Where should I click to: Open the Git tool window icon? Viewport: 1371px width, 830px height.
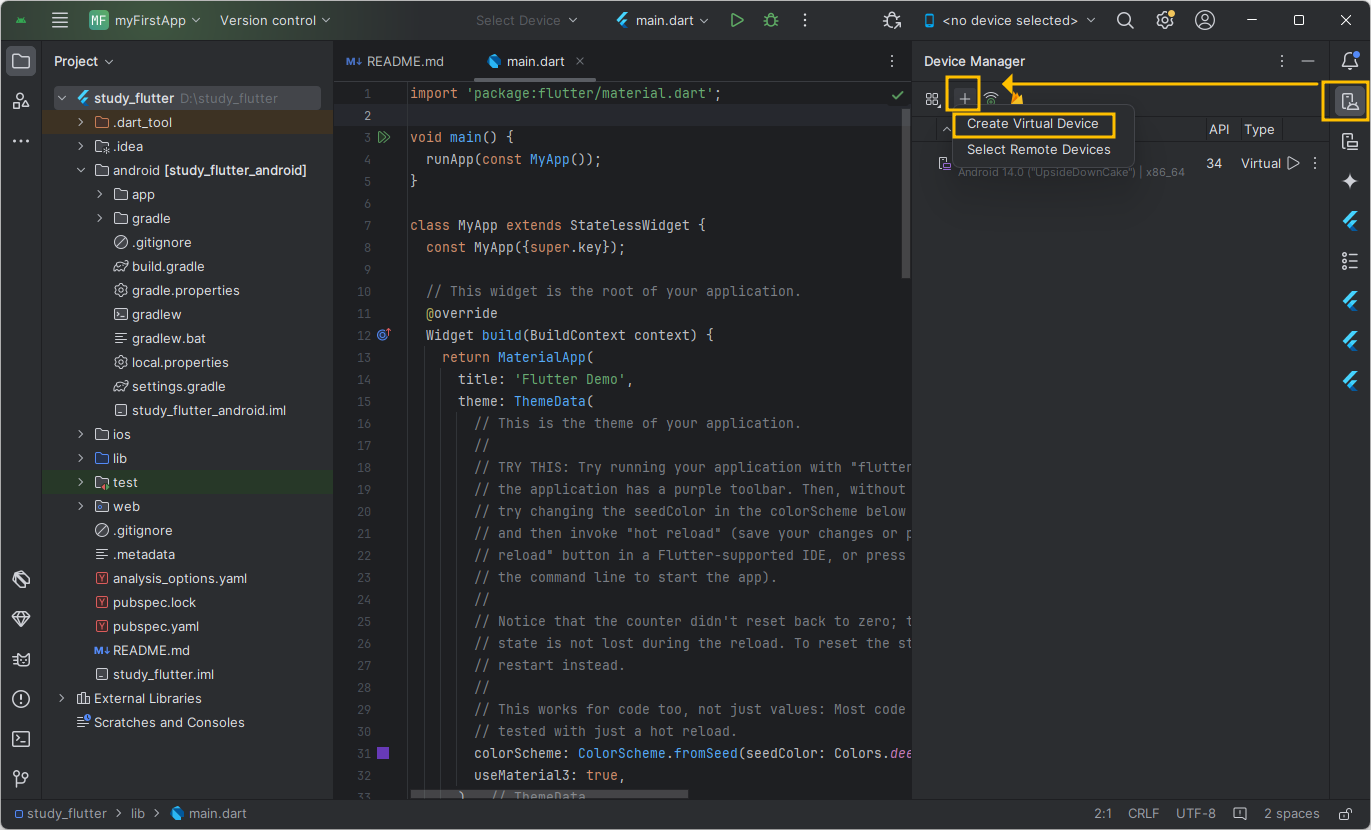(20, 779)
